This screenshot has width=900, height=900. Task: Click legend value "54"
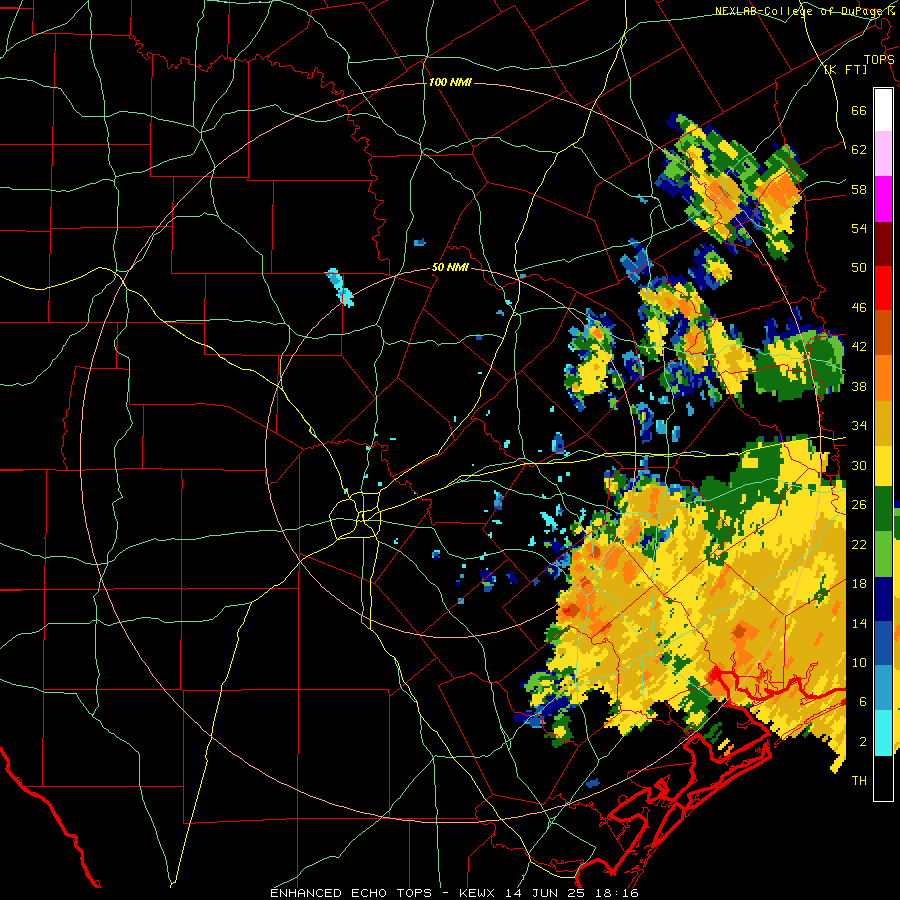(859, 228)
